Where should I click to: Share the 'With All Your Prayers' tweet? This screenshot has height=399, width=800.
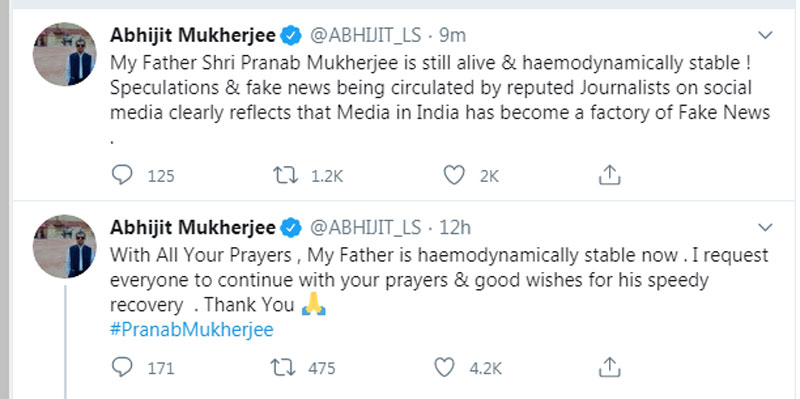pyautogui.click(x=609, y=367)
